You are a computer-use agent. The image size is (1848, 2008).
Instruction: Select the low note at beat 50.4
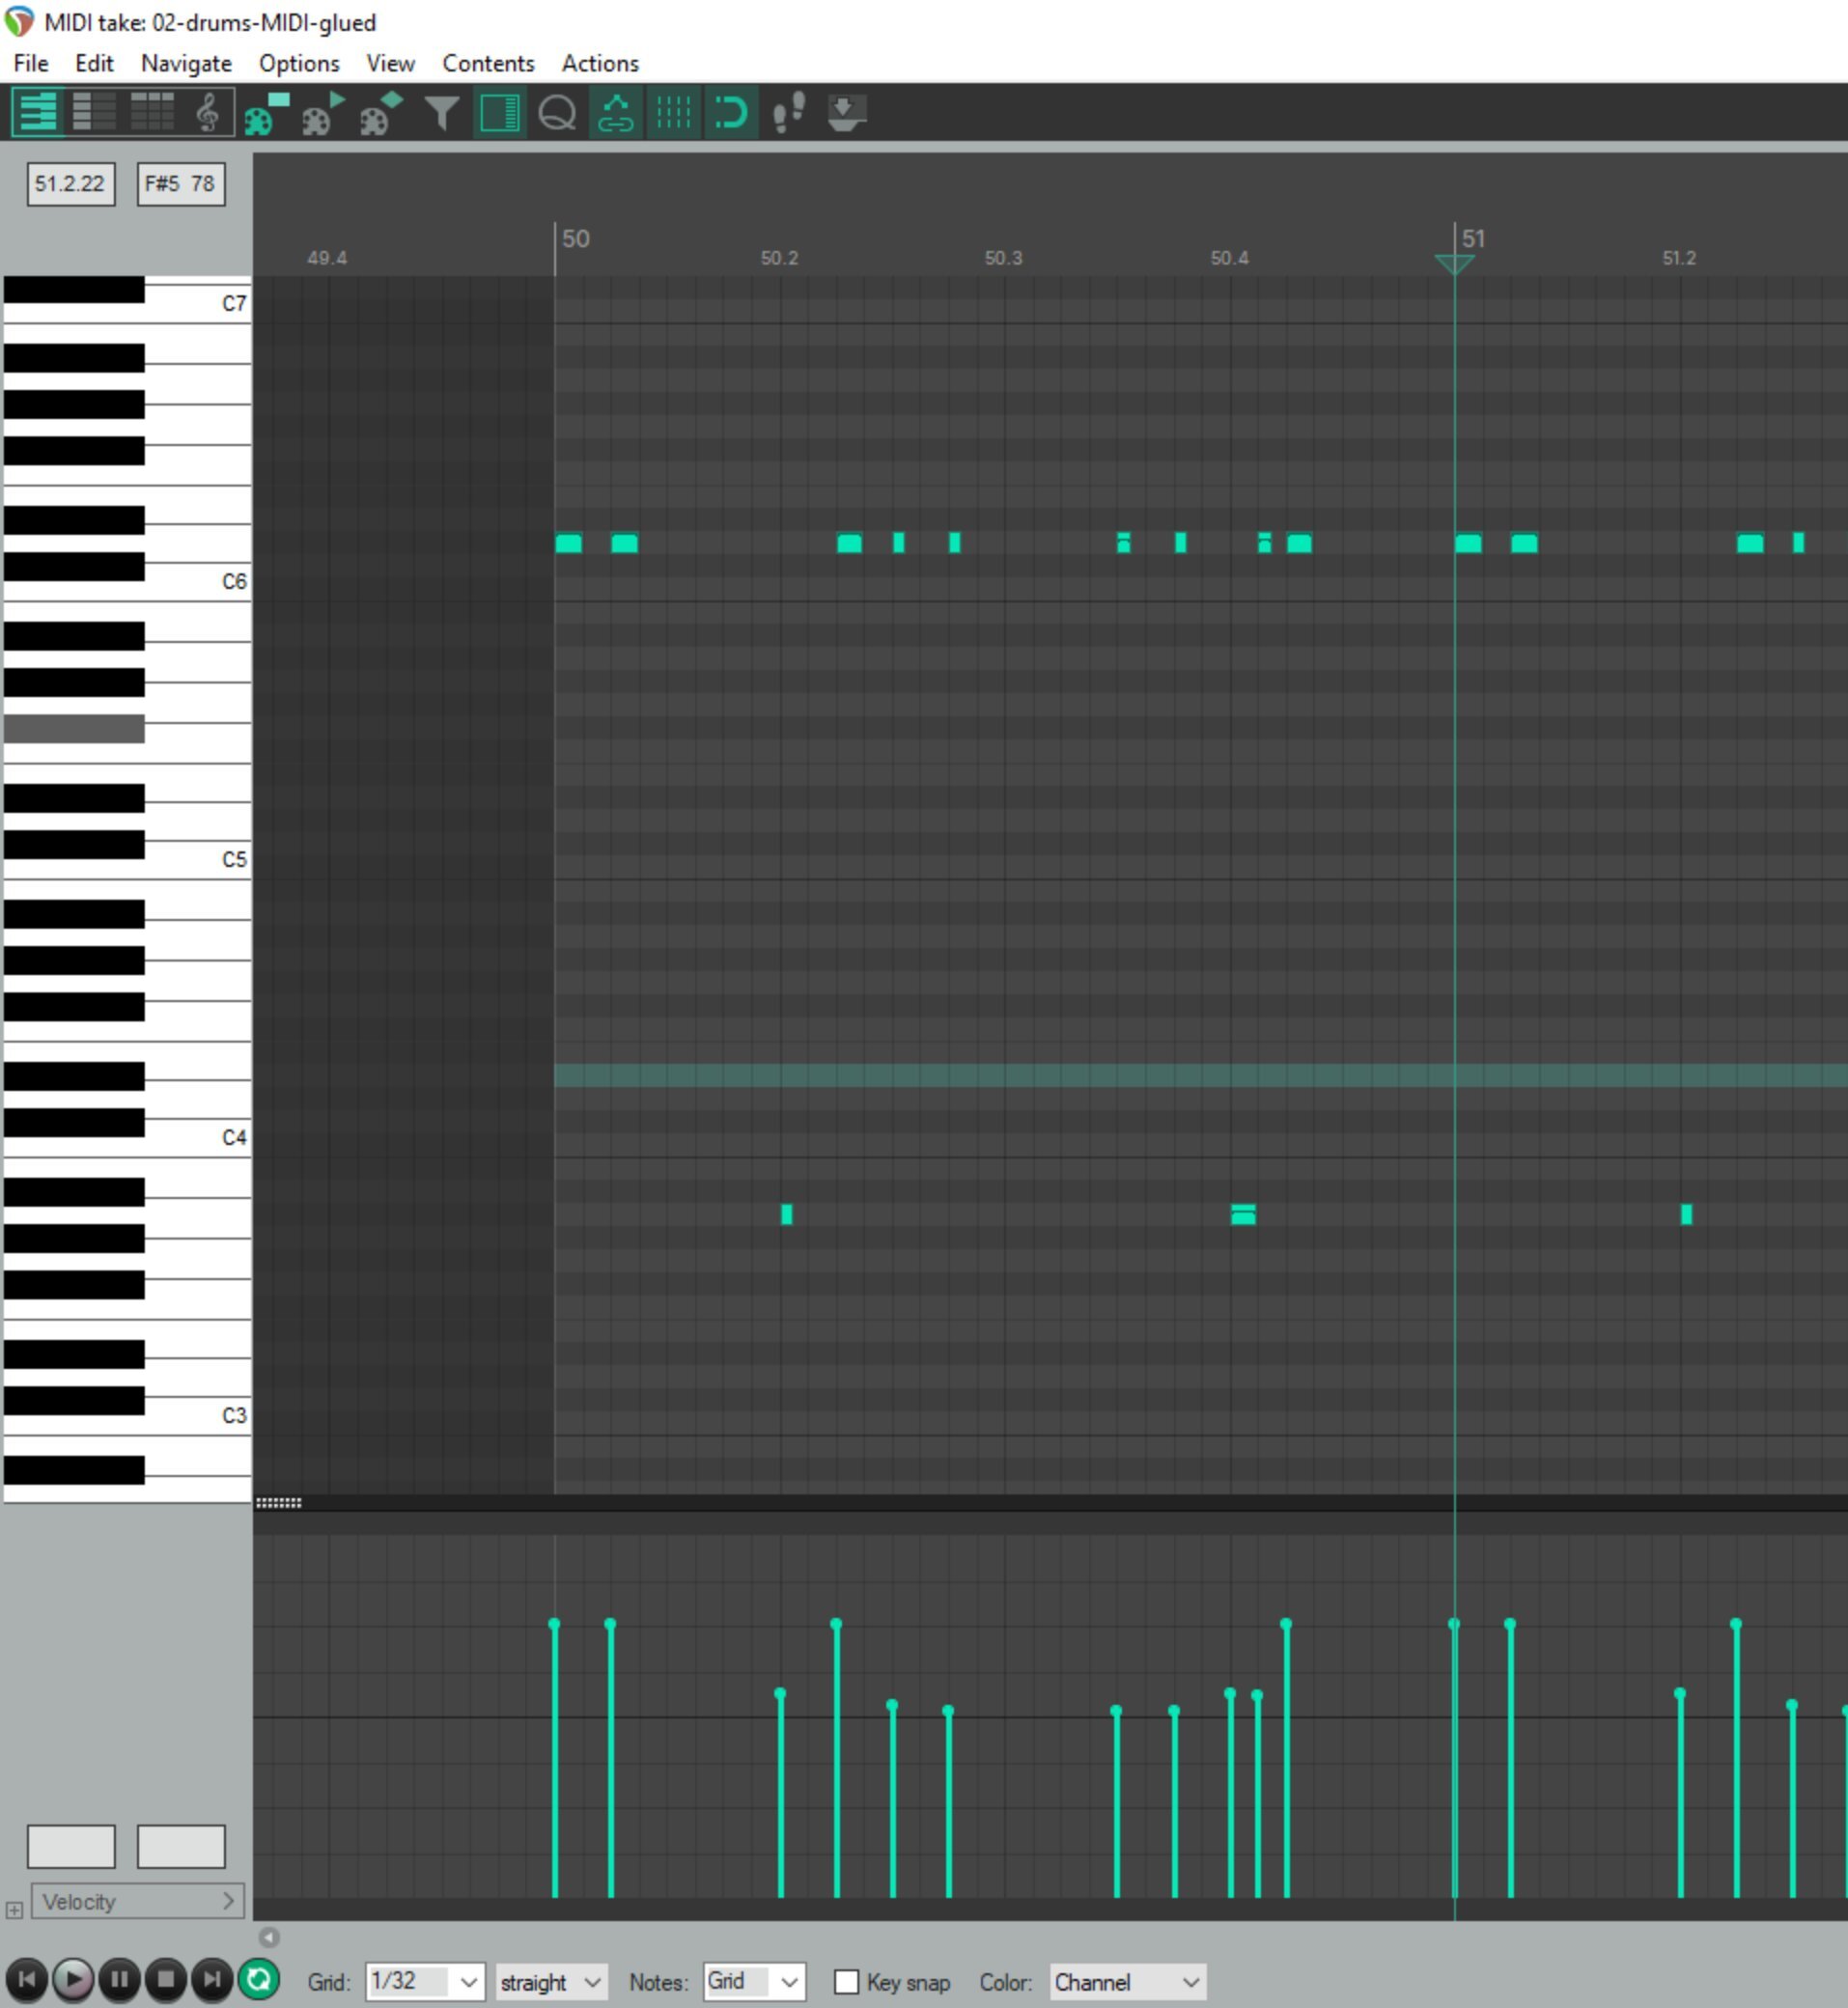coord(1243,1214)
